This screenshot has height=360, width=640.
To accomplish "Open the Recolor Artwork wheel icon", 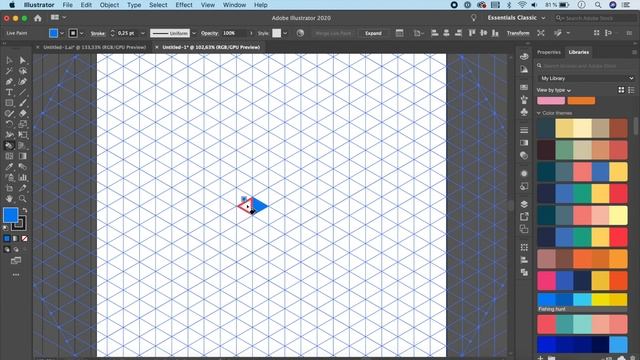I will coord(300,33).
